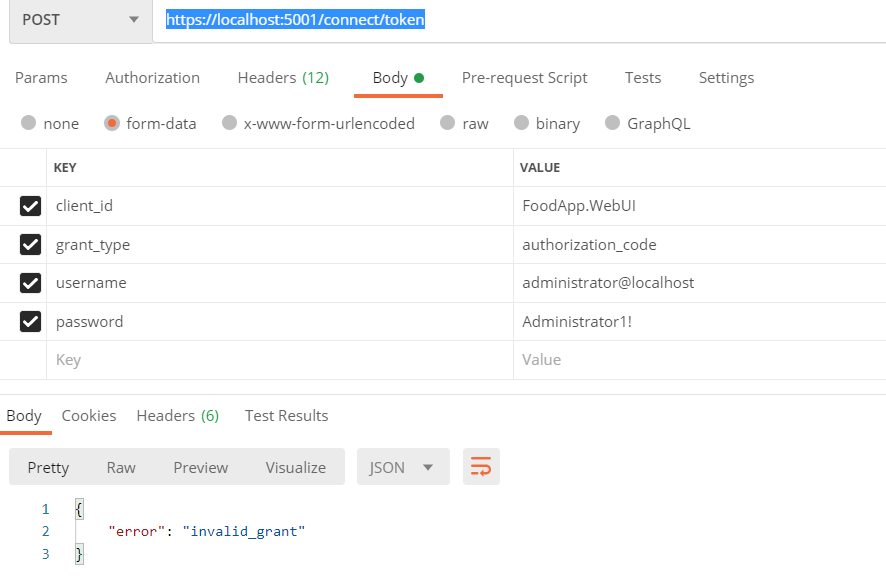This screenshot has height=584, width=886.
Task: Switch response view to Raw
Action: tap(121, 466)
